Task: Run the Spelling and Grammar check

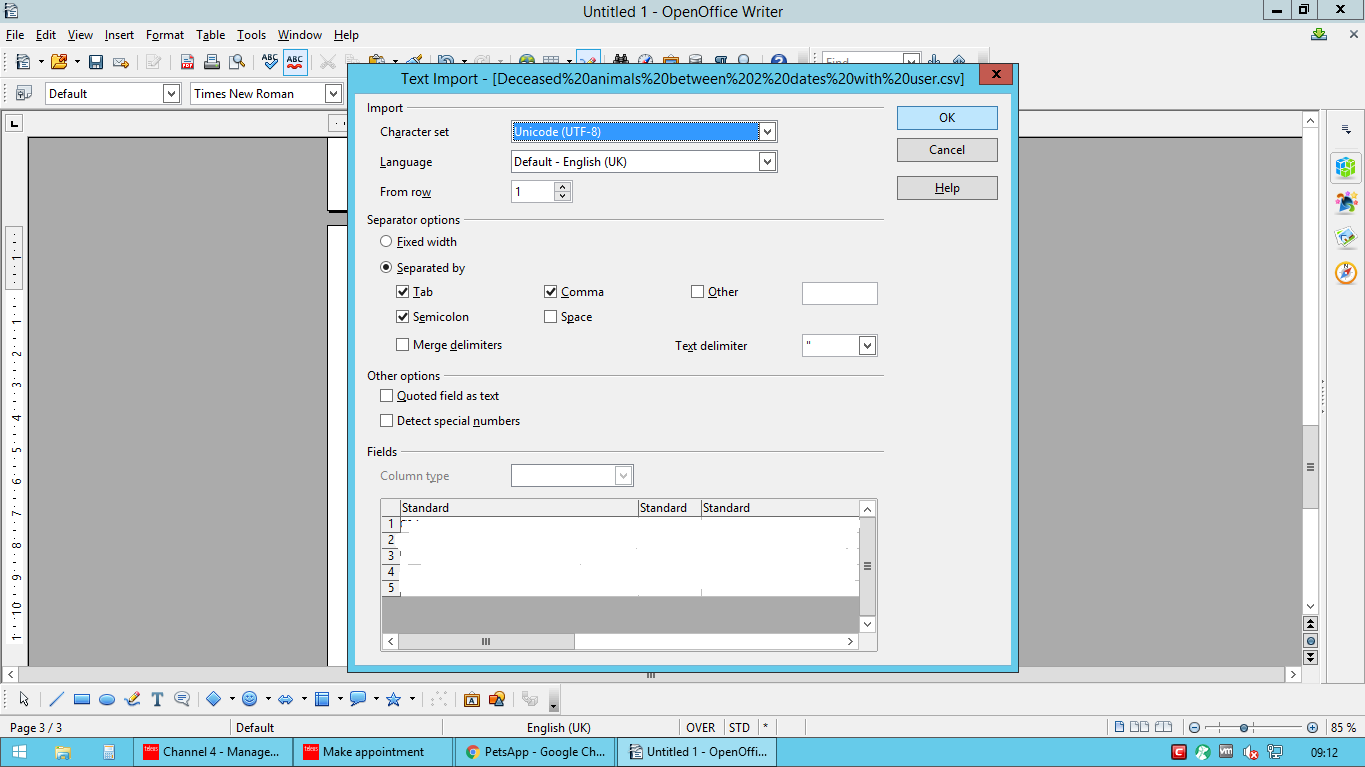Action: pyautogui.click(x=269, y=61)
